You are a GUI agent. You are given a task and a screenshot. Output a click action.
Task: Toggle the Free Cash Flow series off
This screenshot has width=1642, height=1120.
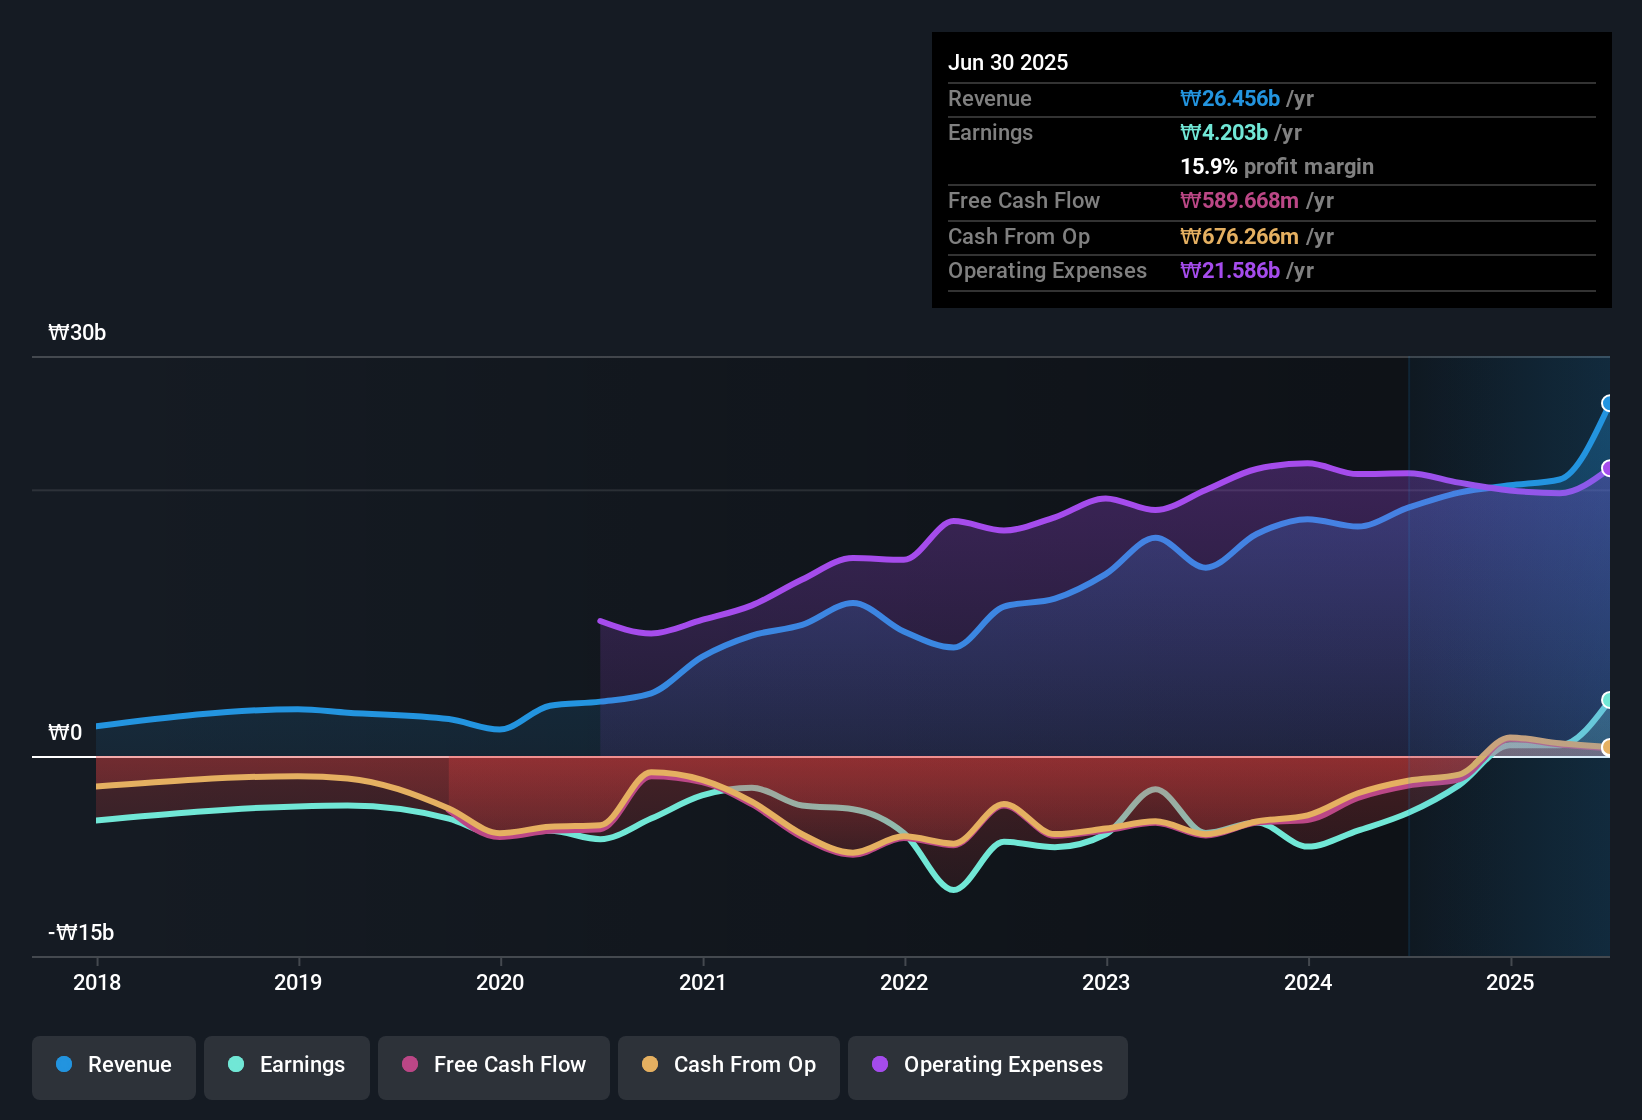(493, 1065)
